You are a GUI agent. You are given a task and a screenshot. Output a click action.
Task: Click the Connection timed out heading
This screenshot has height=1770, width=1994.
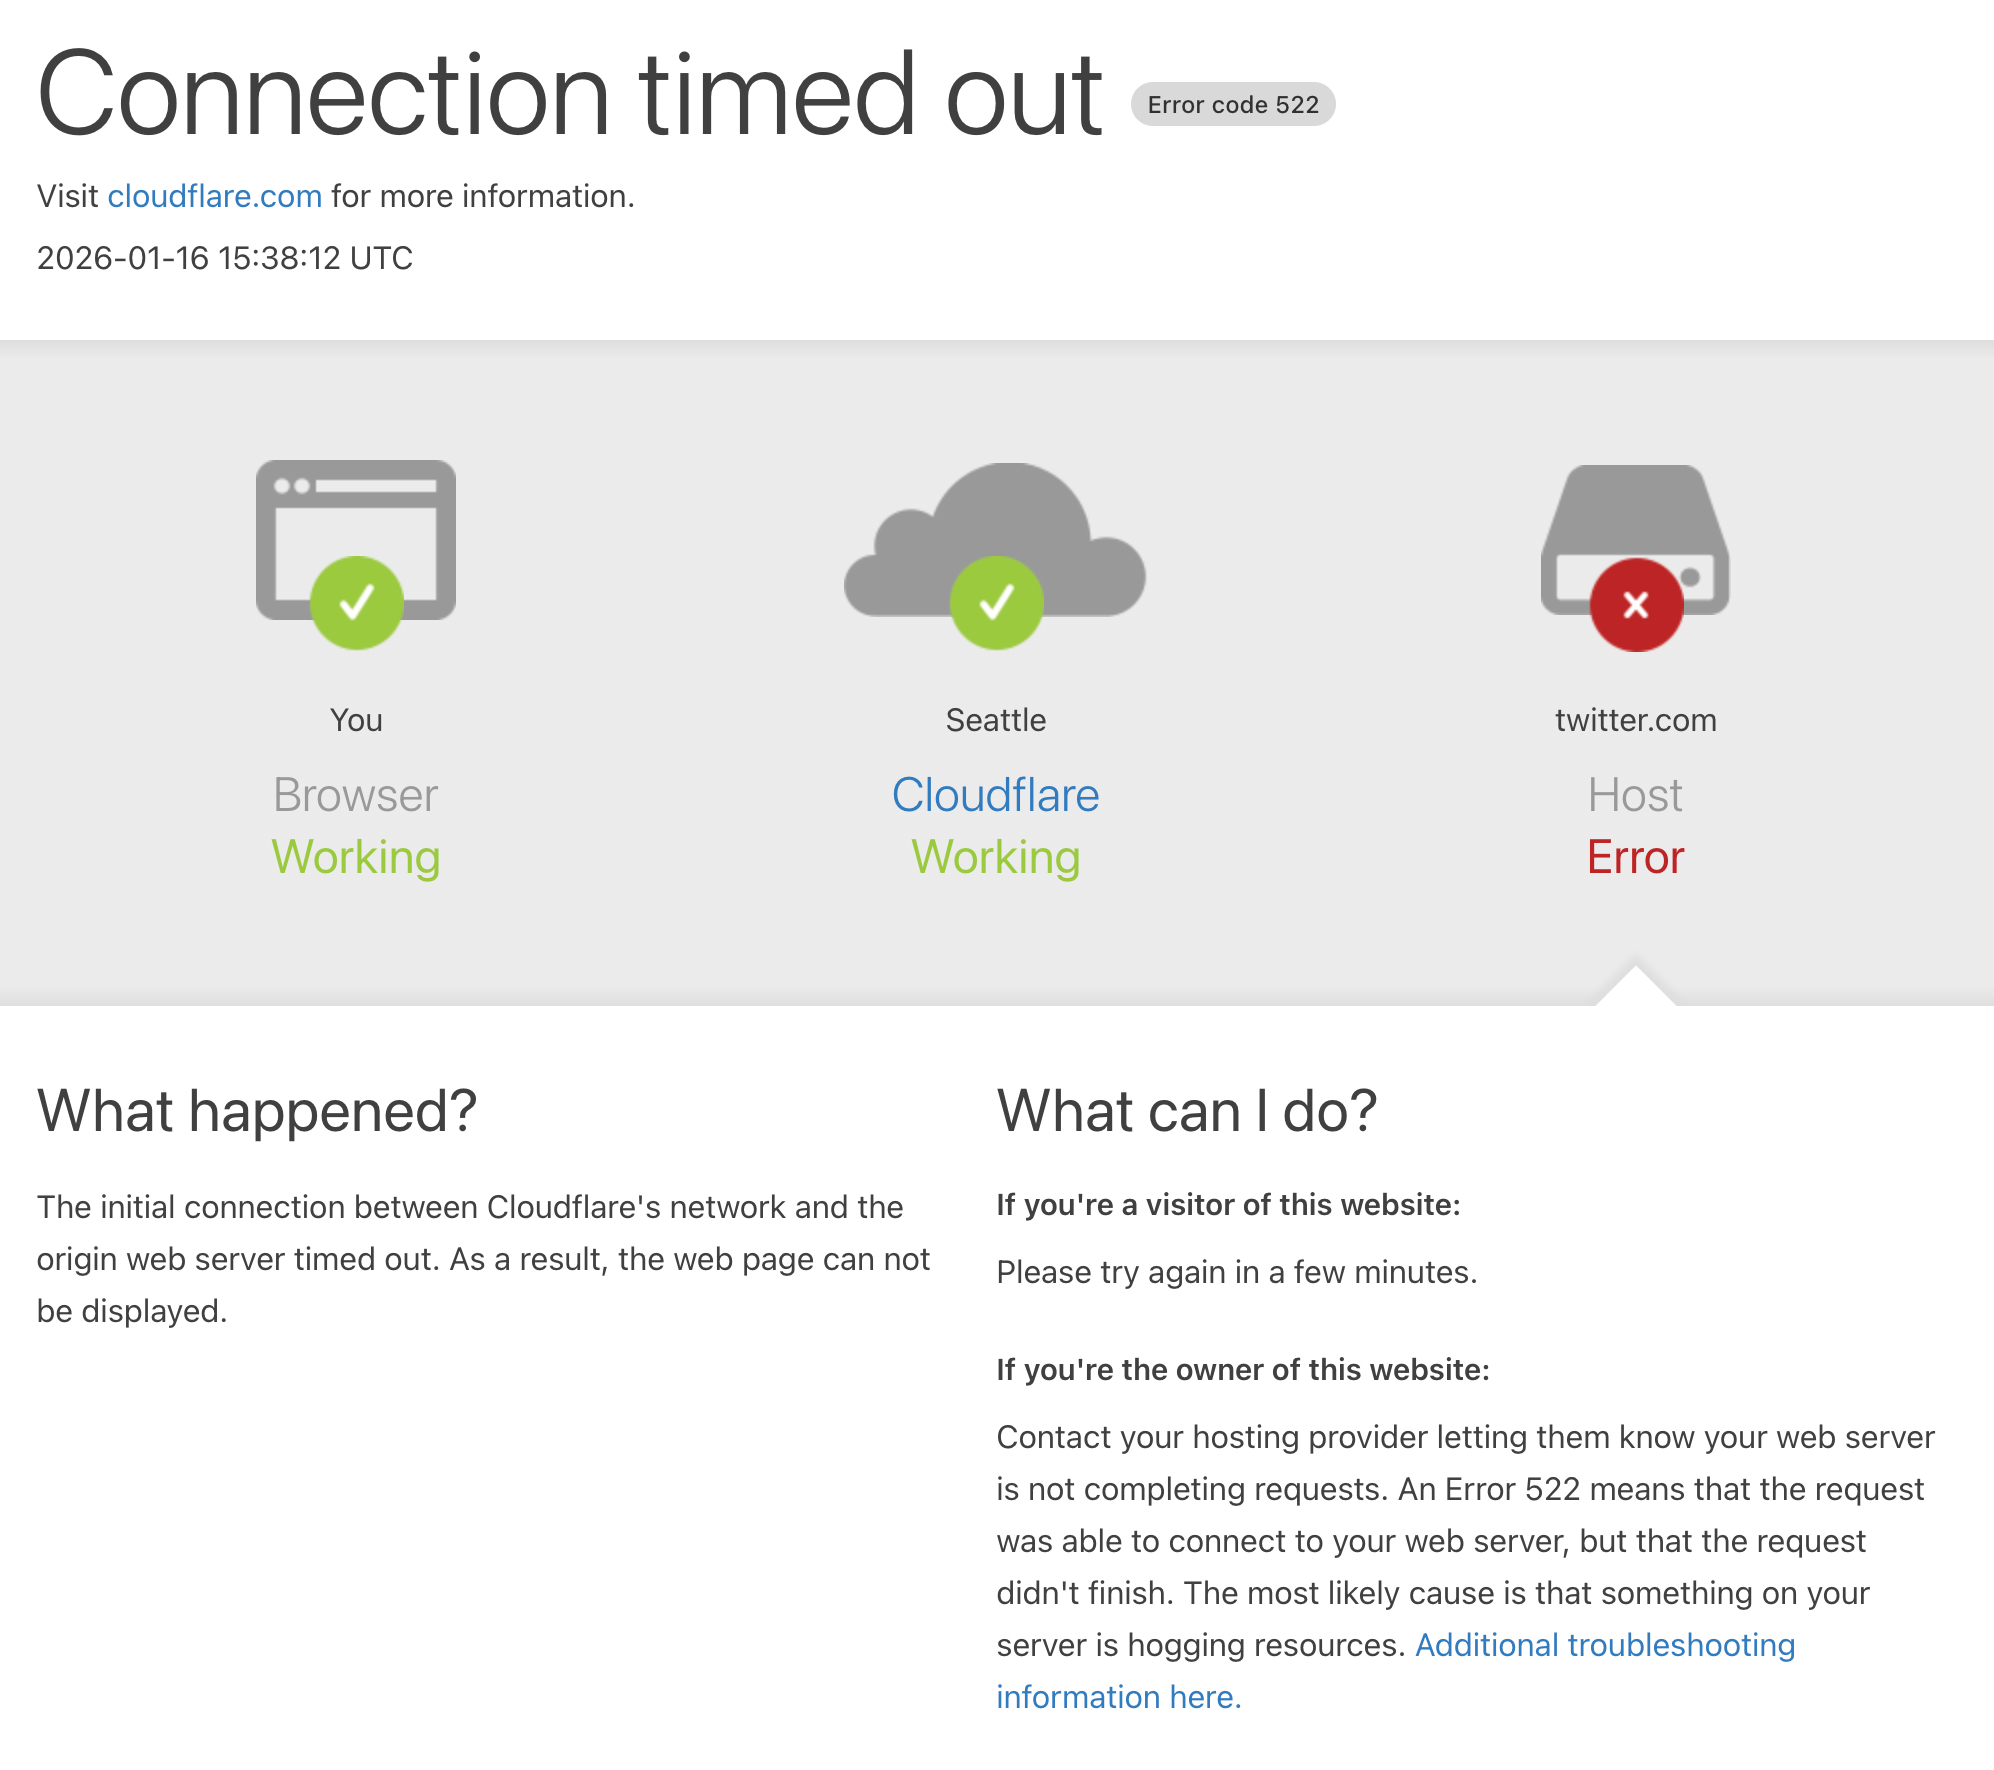(x=569, y=95)
